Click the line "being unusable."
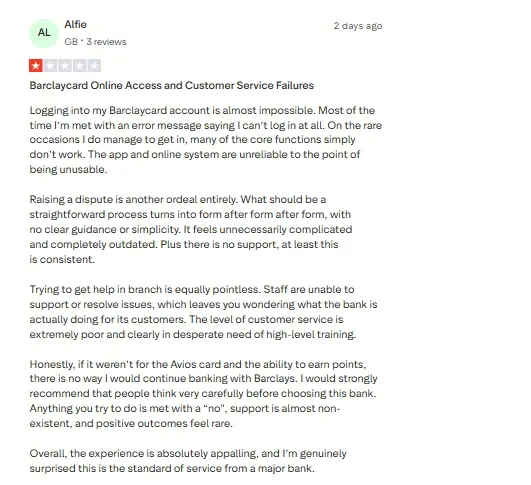 [x=68, y=169]
